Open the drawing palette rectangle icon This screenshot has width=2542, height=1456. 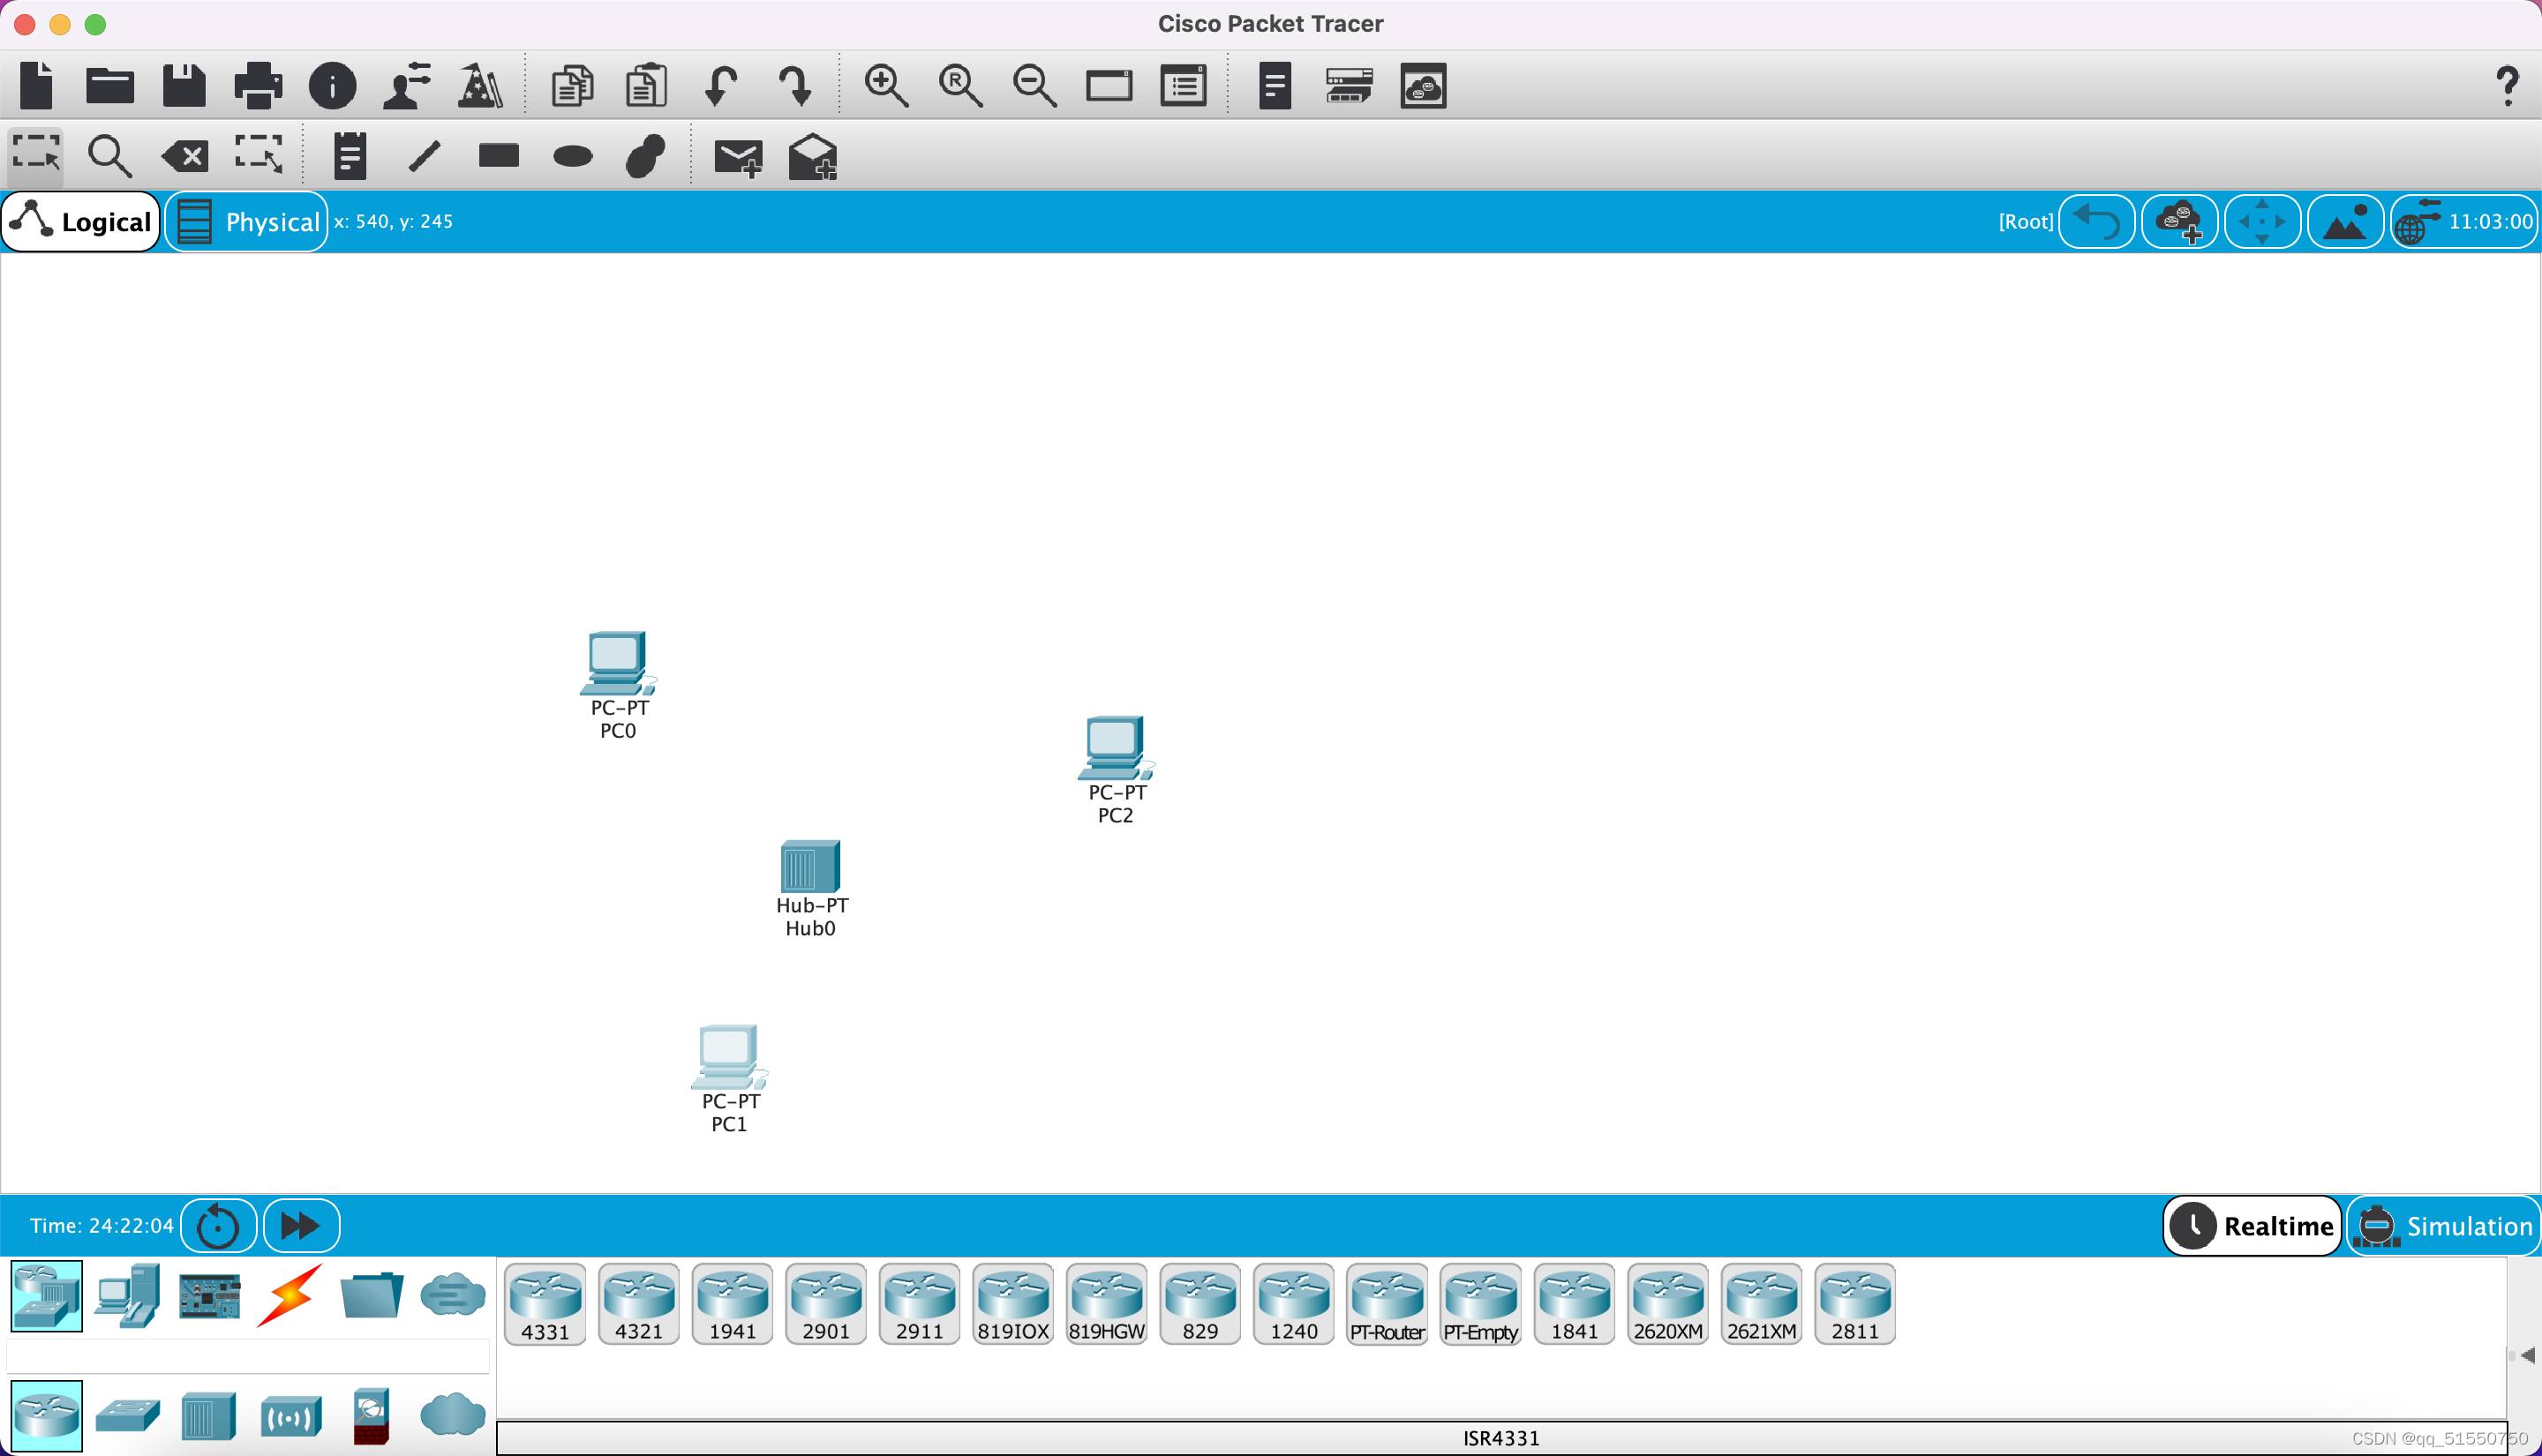click(x=1109, y=85)
